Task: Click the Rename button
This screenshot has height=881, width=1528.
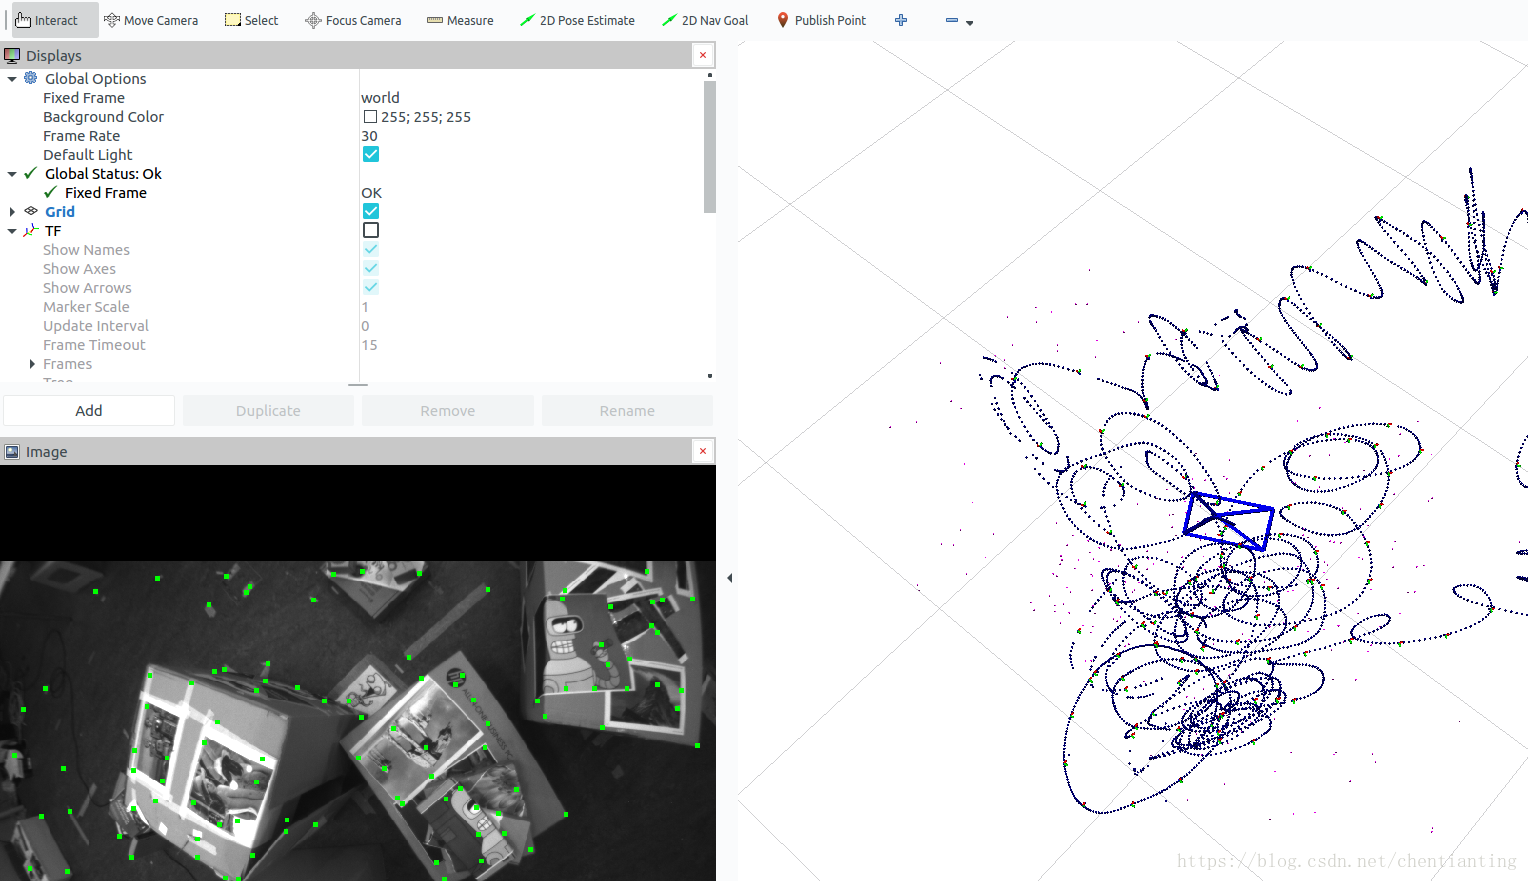Action: coord(627,410)
